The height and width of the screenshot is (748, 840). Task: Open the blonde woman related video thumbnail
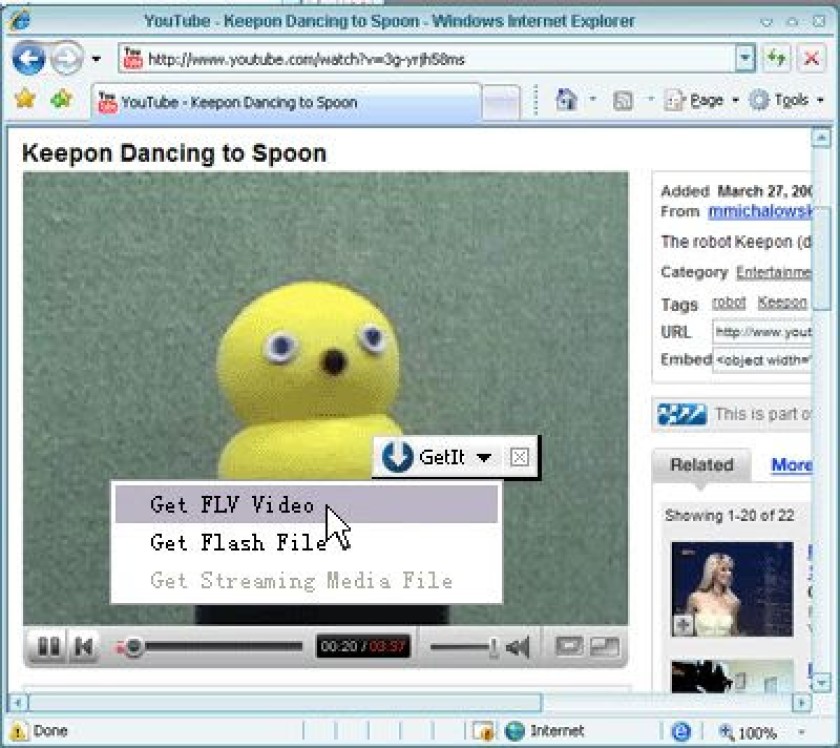click(732, 589)
